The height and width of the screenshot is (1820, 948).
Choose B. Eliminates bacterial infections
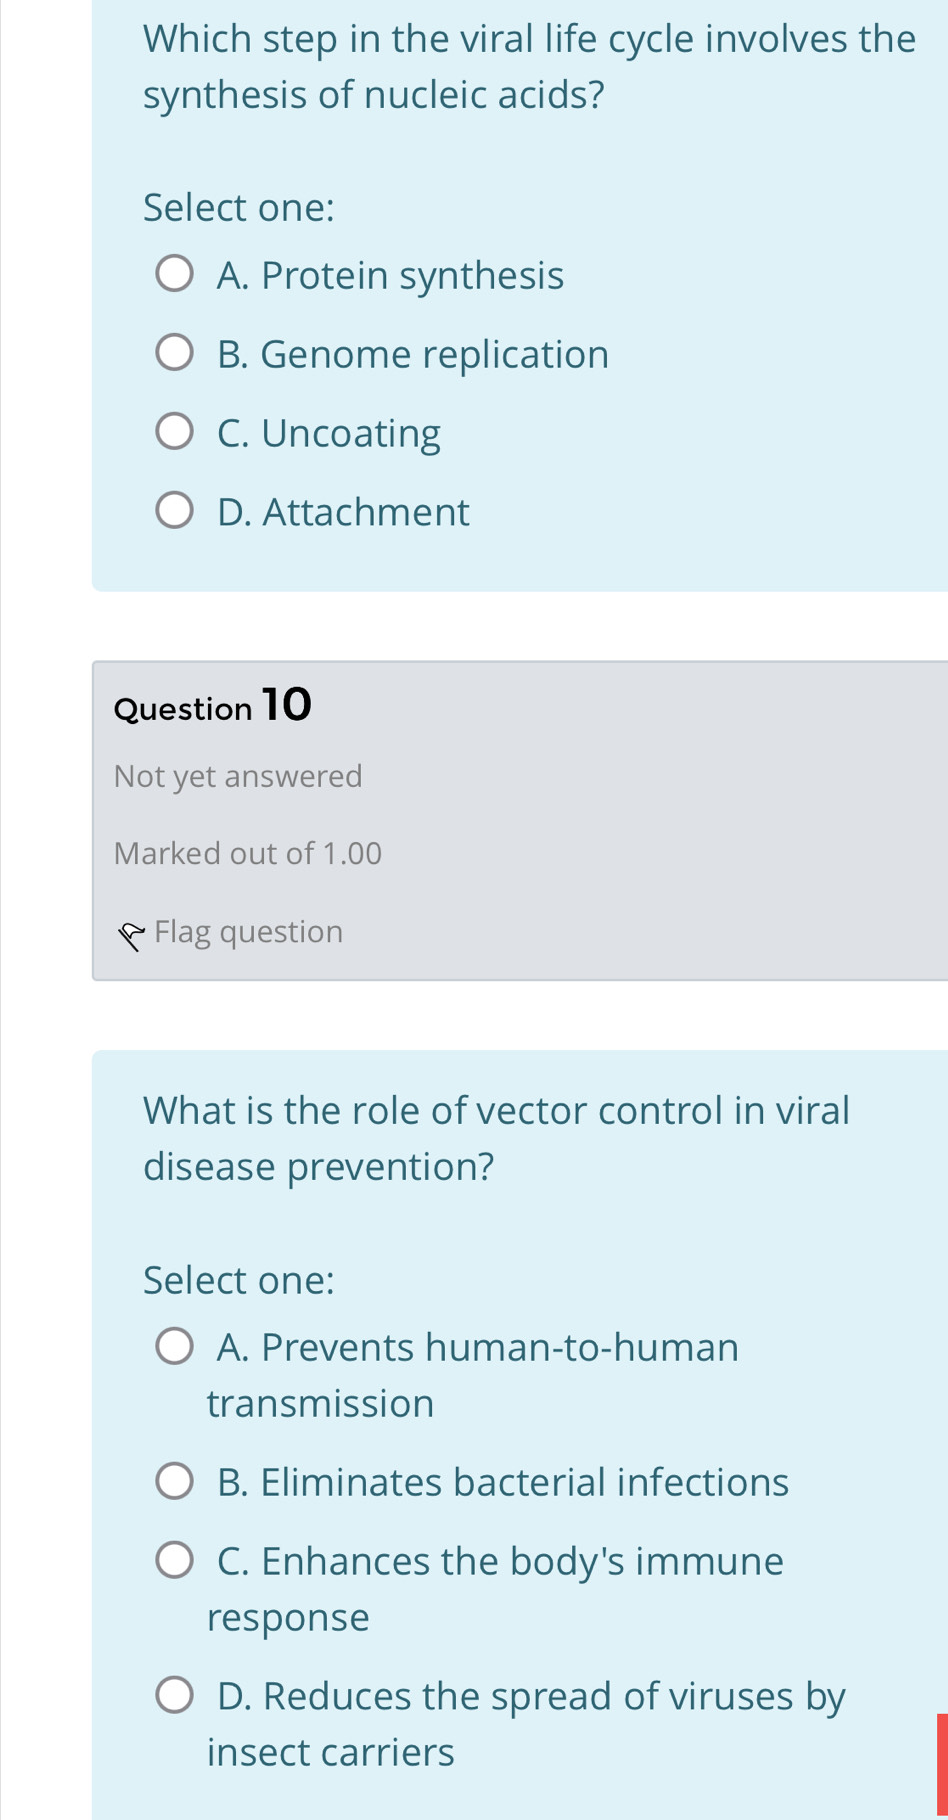[175, 1478]
